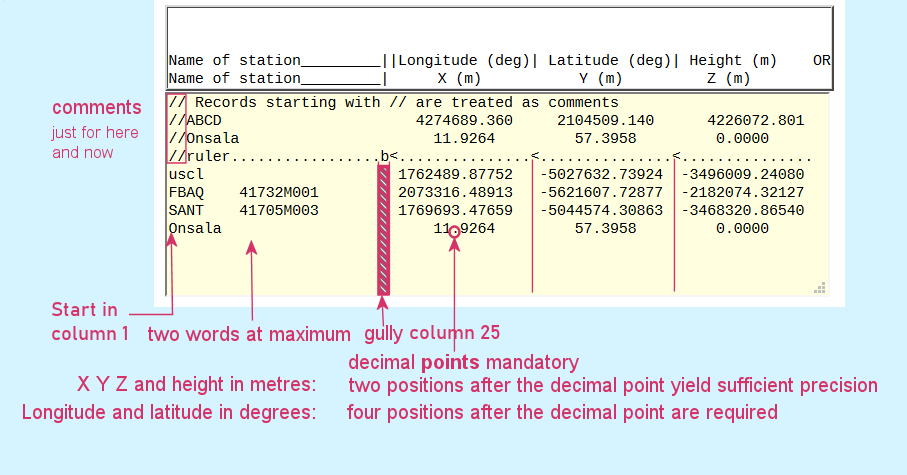Click Z value -2182074.32127 for FBAQ
907x475 pixels.
point(743,192)
